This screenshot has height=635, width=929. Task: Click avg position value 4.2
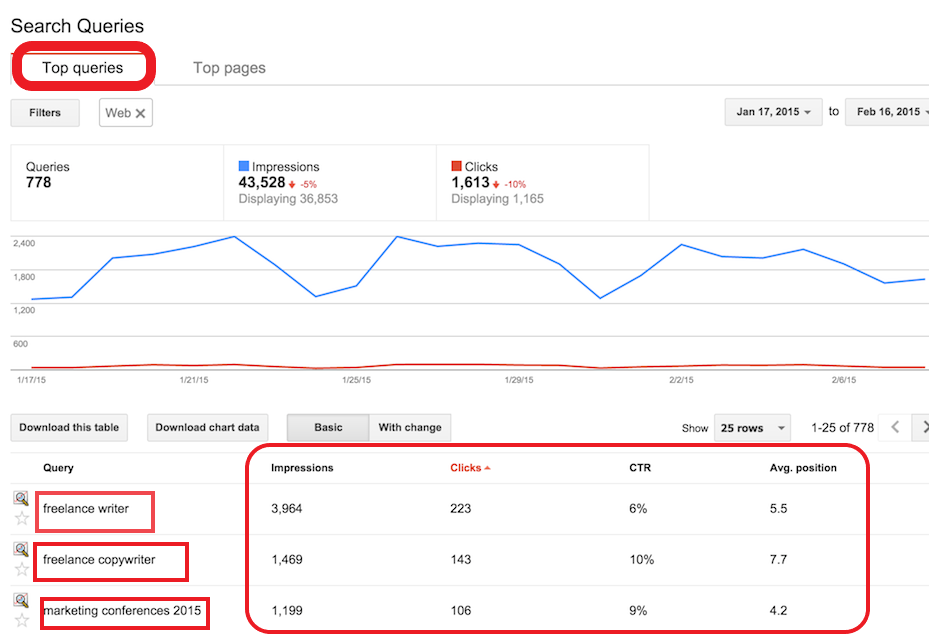[x=779, y=611]
